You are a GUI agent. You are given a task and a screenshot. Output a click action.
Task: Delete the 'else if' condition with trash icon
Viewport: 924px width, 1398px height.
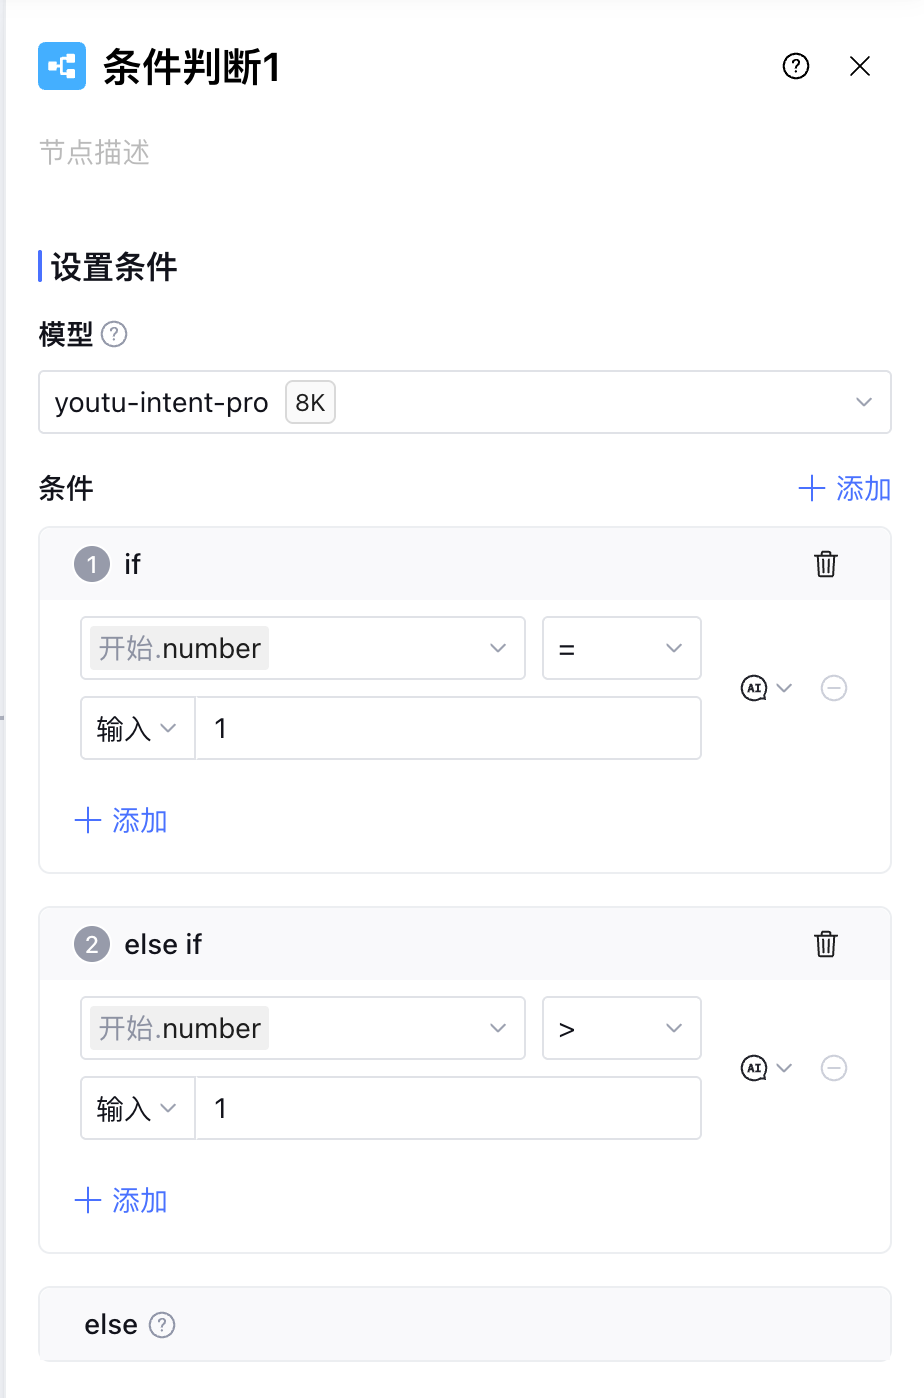[826, 944]
